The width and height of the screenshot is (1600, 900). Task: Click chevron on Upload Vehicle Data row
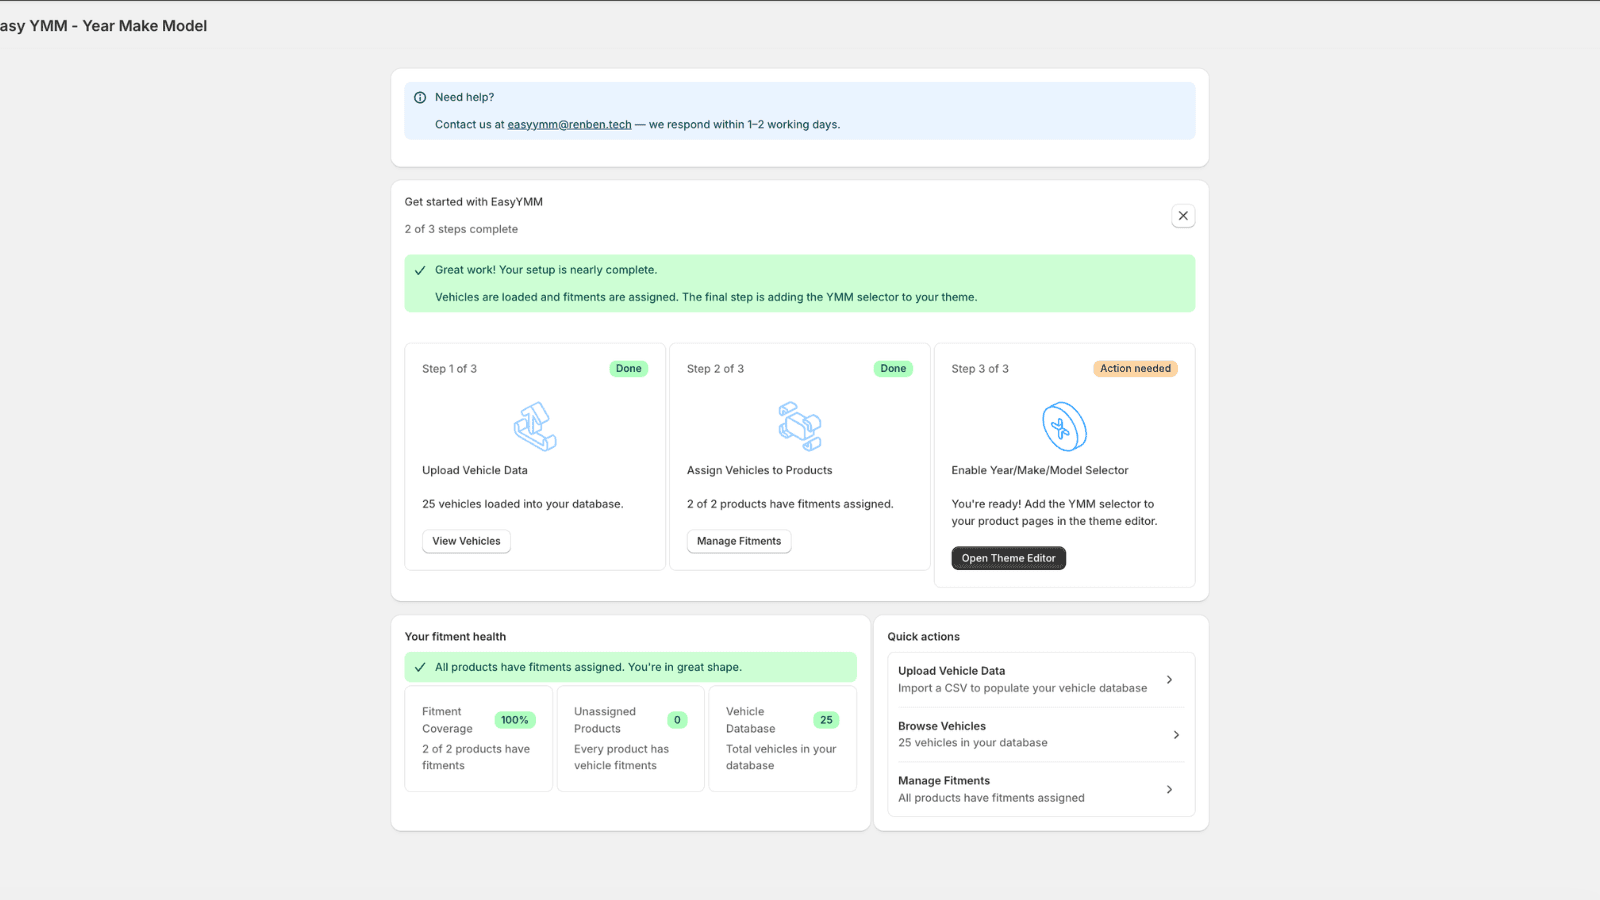pyautogui.click(x=1169, y=680)
